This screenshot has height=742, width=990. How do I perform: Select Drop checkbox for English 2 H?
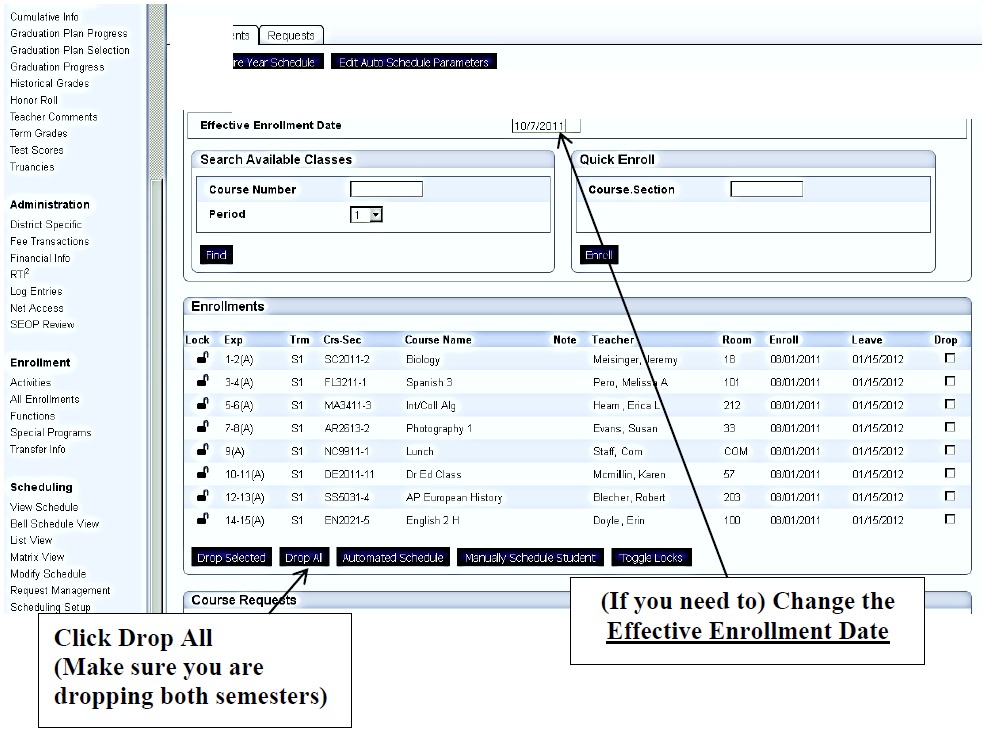pos(949,519)
